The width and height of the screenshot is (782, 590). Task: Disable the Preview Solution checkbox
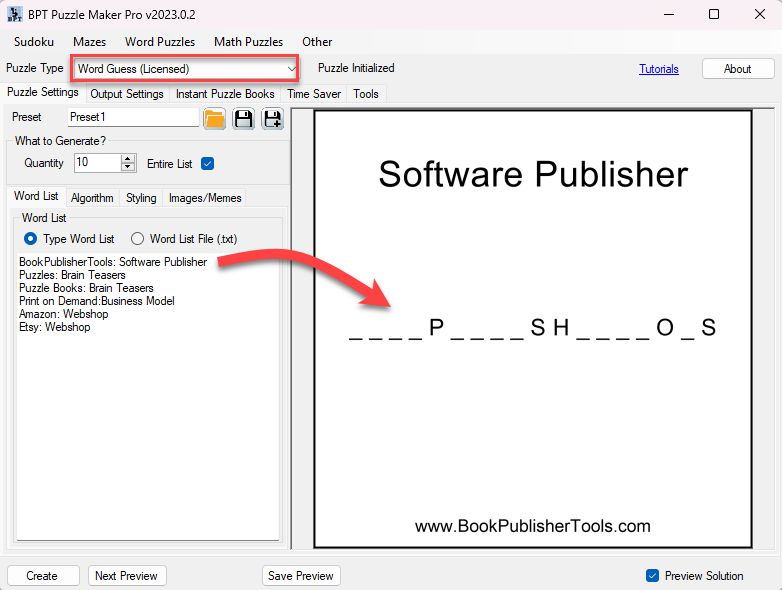pos(652,576)
